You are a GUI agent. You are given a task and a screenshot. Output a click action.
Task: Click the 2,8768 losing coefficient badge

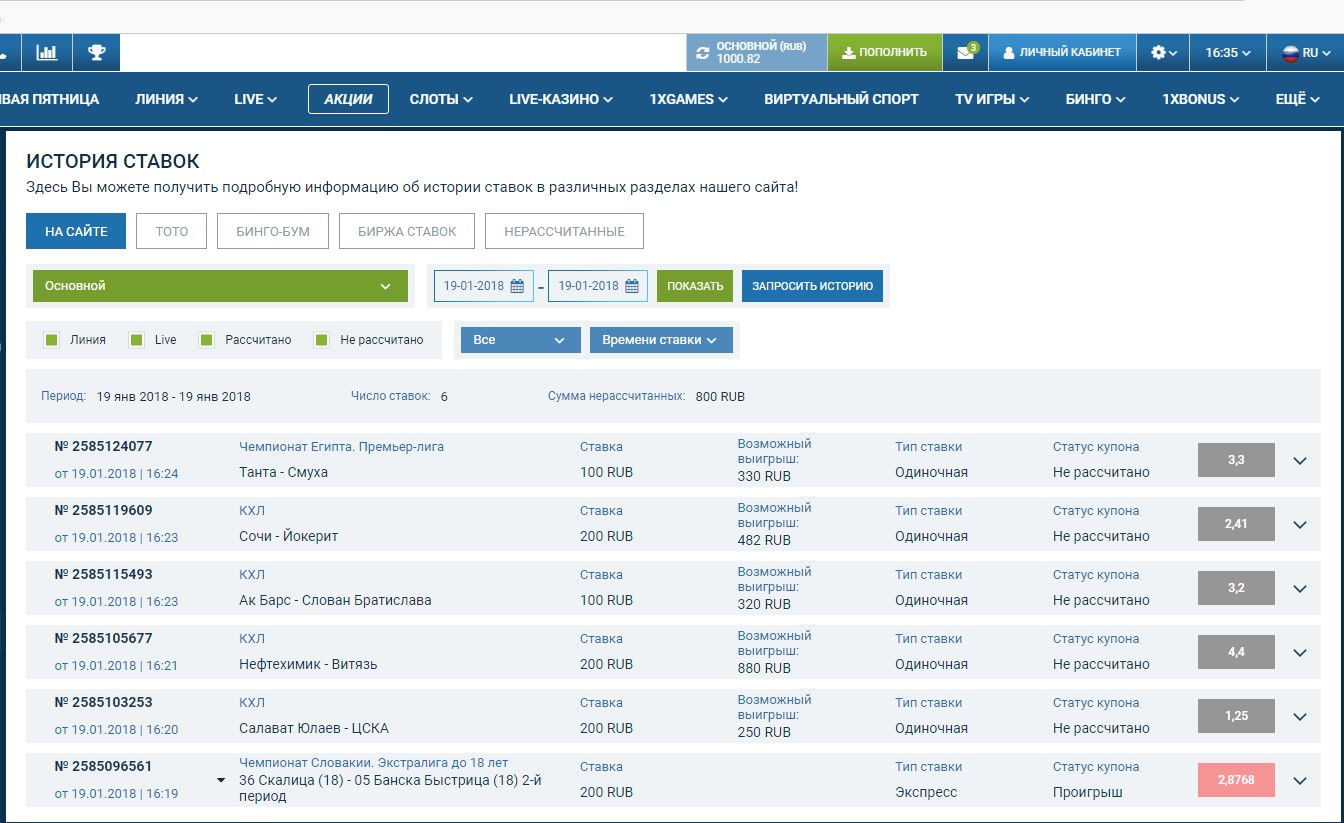(1236, 780)
